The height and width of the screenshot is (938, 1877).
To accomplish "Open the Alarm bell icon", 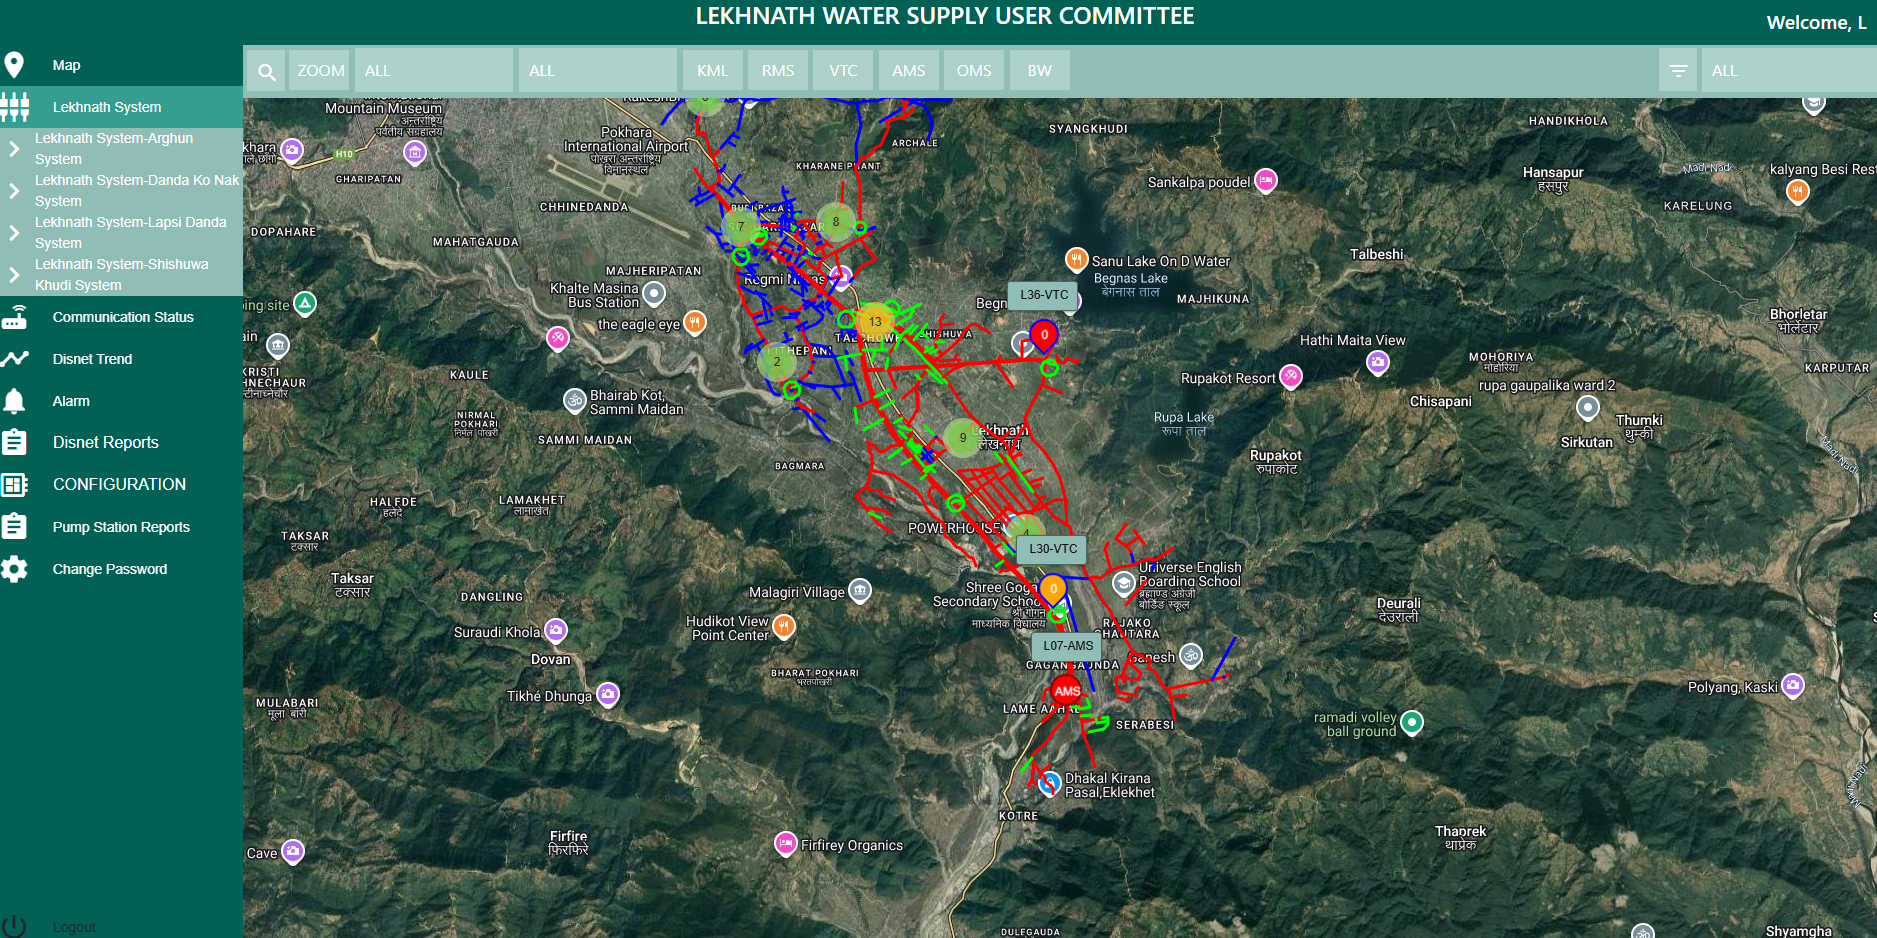I will click(14, 401).
